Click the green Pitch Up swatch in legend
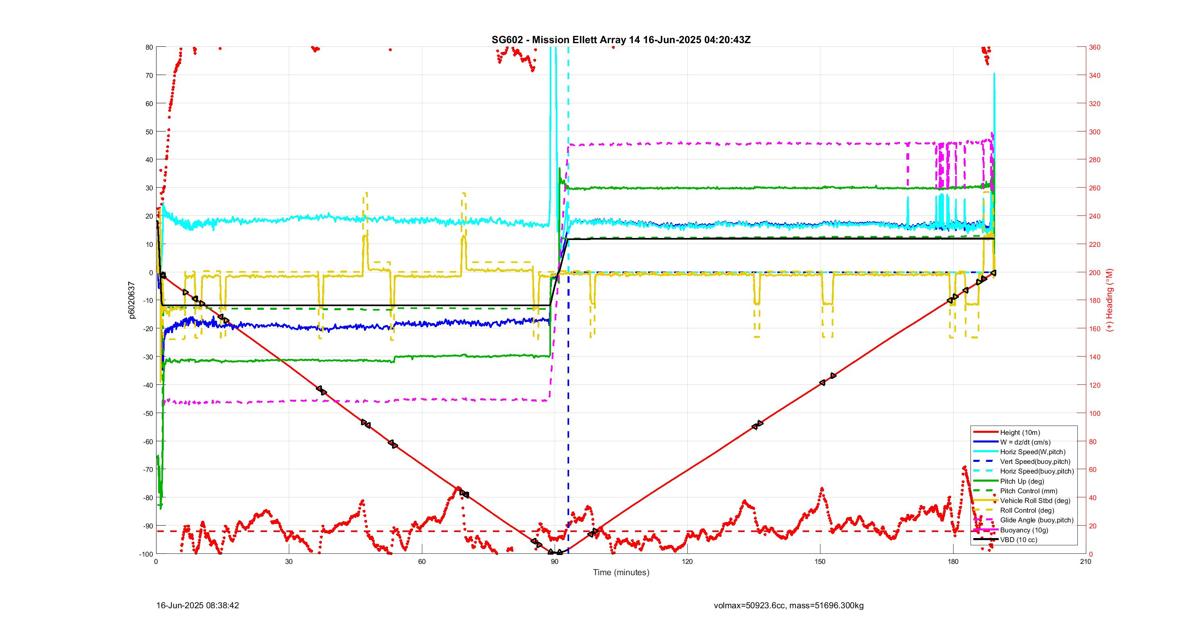Image resolution: width=1200 pixels, height=622 pixels. click(986, 481)
